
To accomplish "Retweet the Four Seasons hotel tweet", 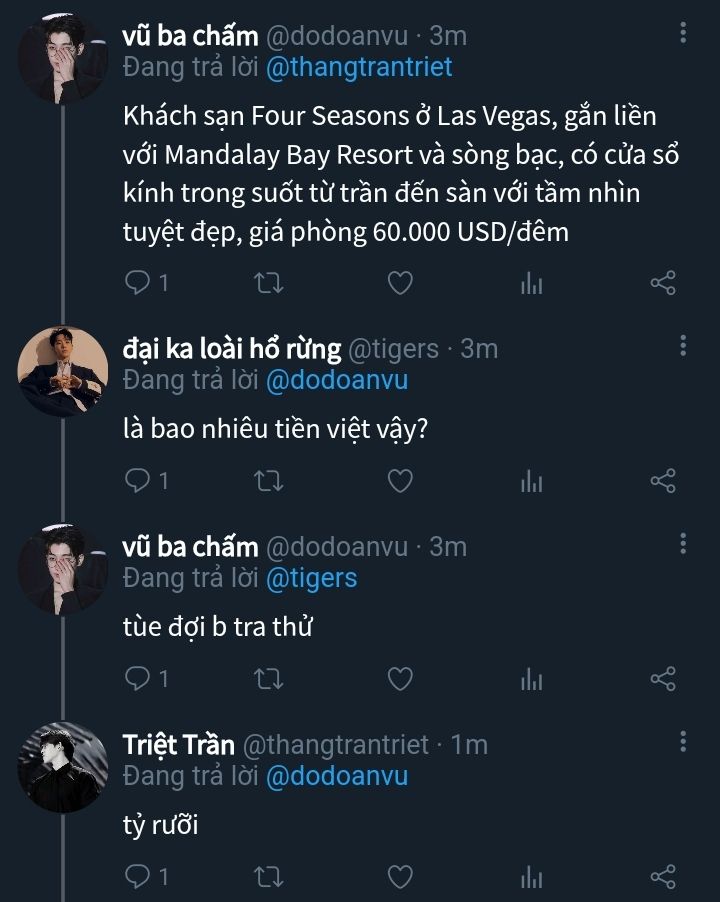I will point(270,283).
